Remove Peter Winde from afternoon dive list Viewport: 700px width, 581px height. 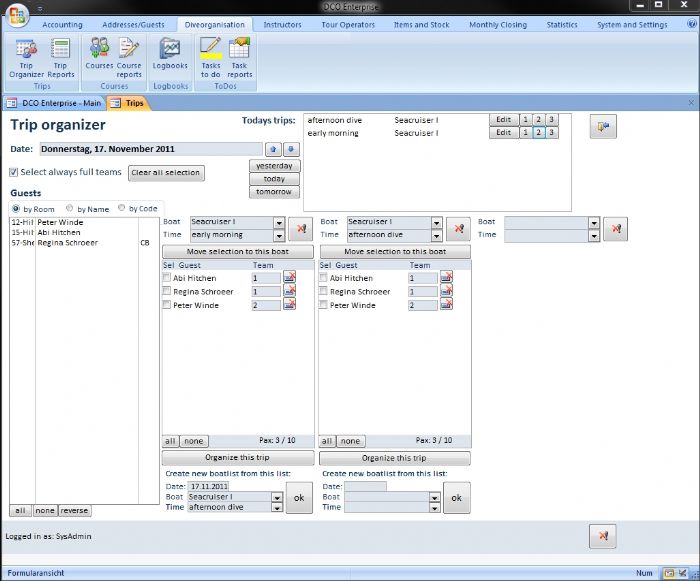(x=446, y=305)
